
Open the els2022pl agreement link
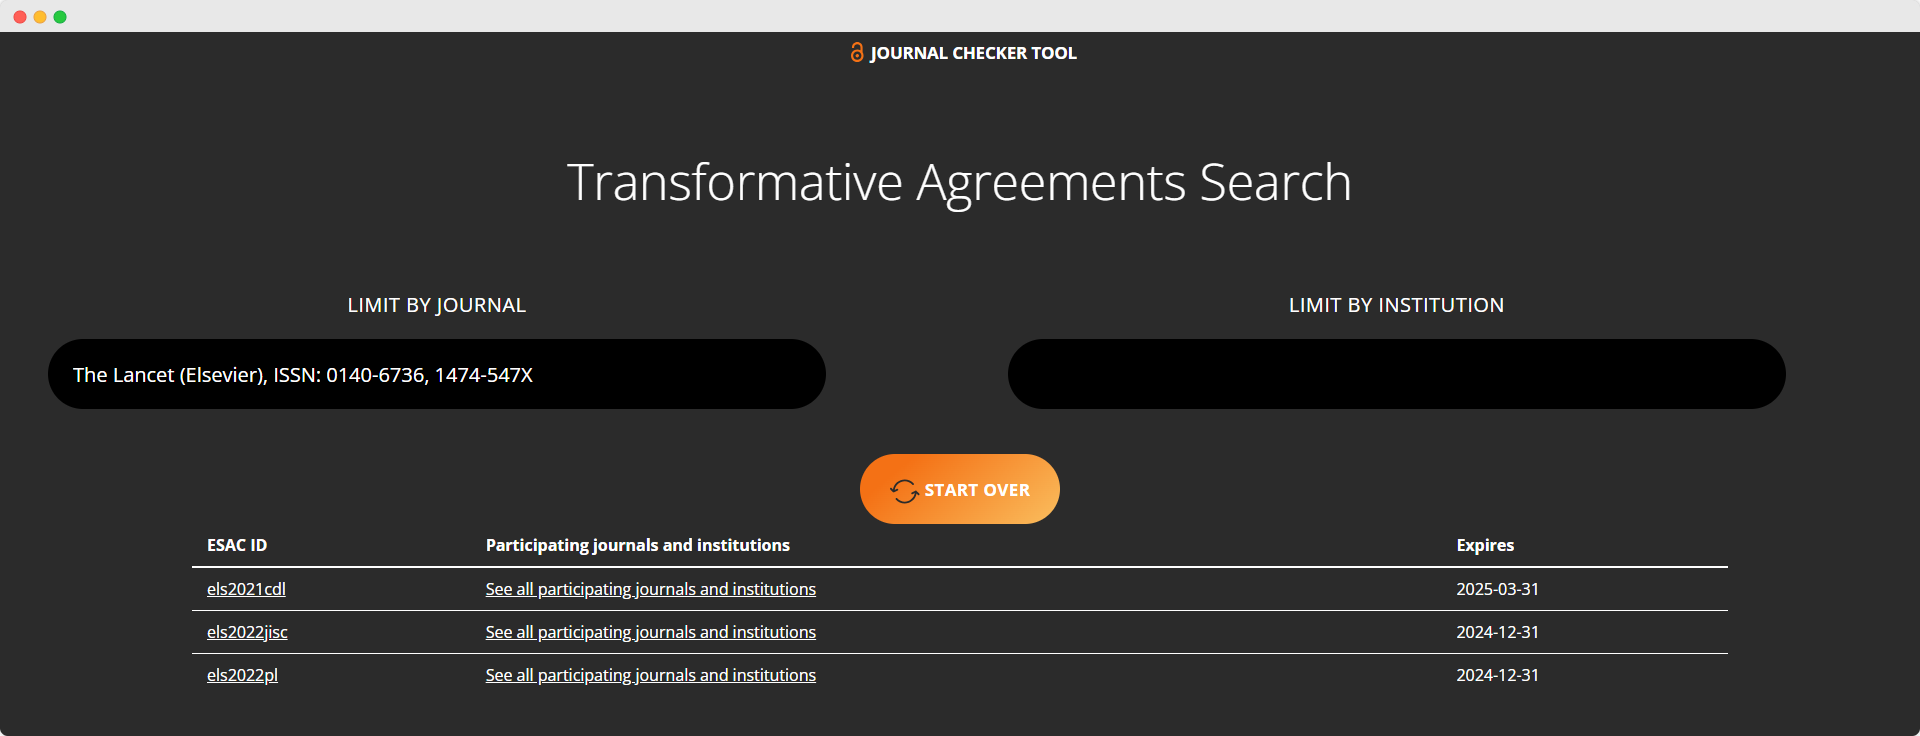pos(242,675)
